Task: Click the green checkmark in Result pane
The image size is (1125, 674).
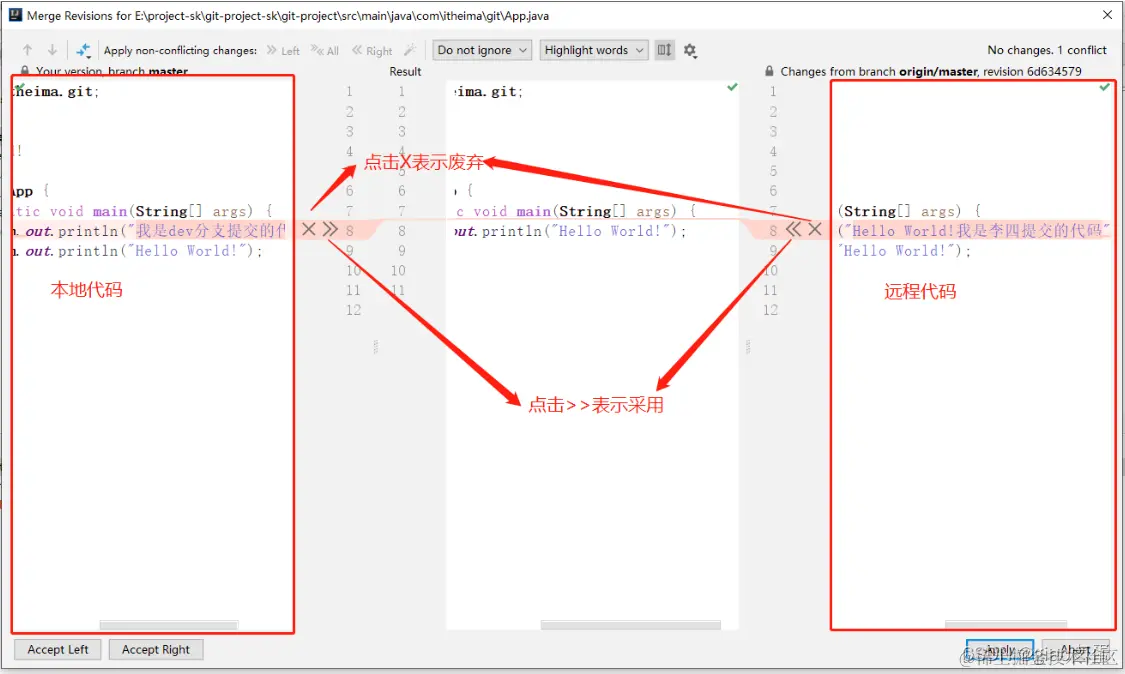Action: pos(732,87)
